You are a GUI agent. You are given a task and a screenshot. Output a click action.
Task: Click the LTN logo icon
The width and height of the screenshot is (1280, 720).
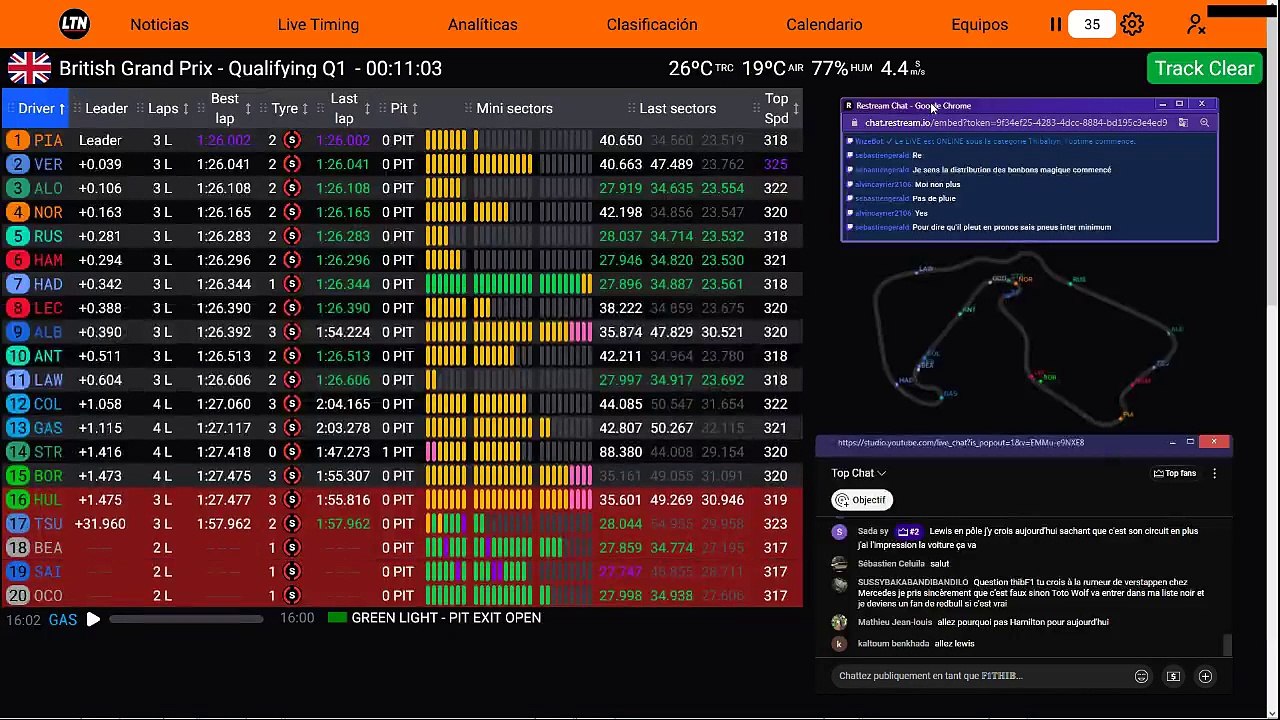coord(74,24)
